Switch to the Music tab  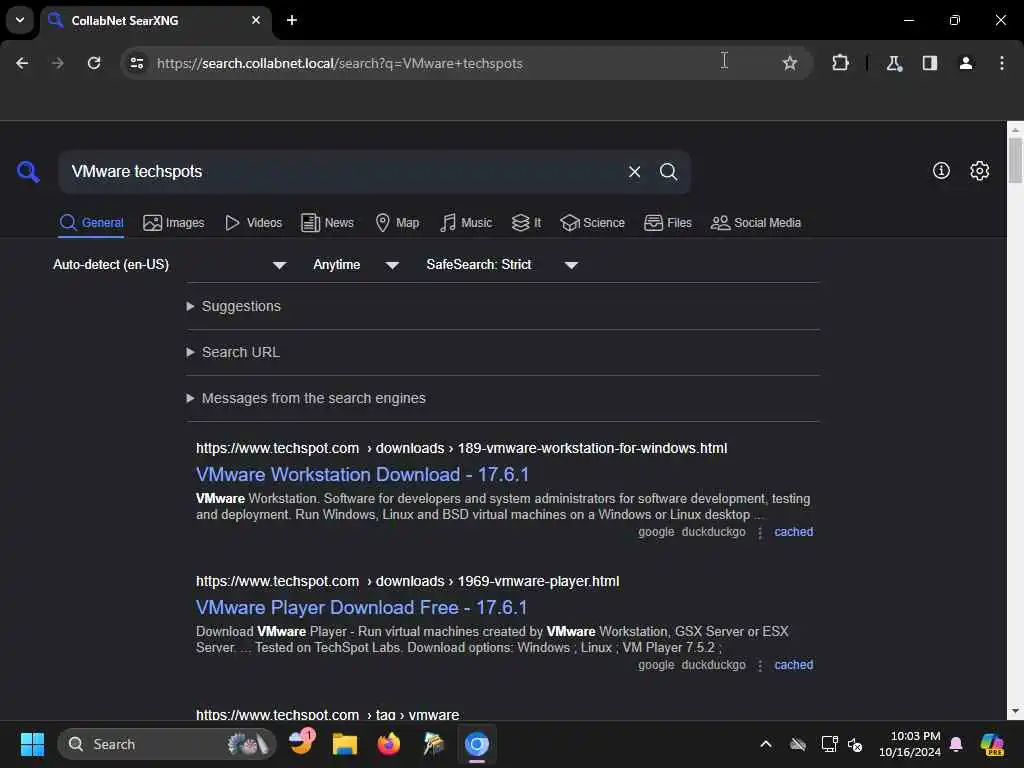[466, 223]
